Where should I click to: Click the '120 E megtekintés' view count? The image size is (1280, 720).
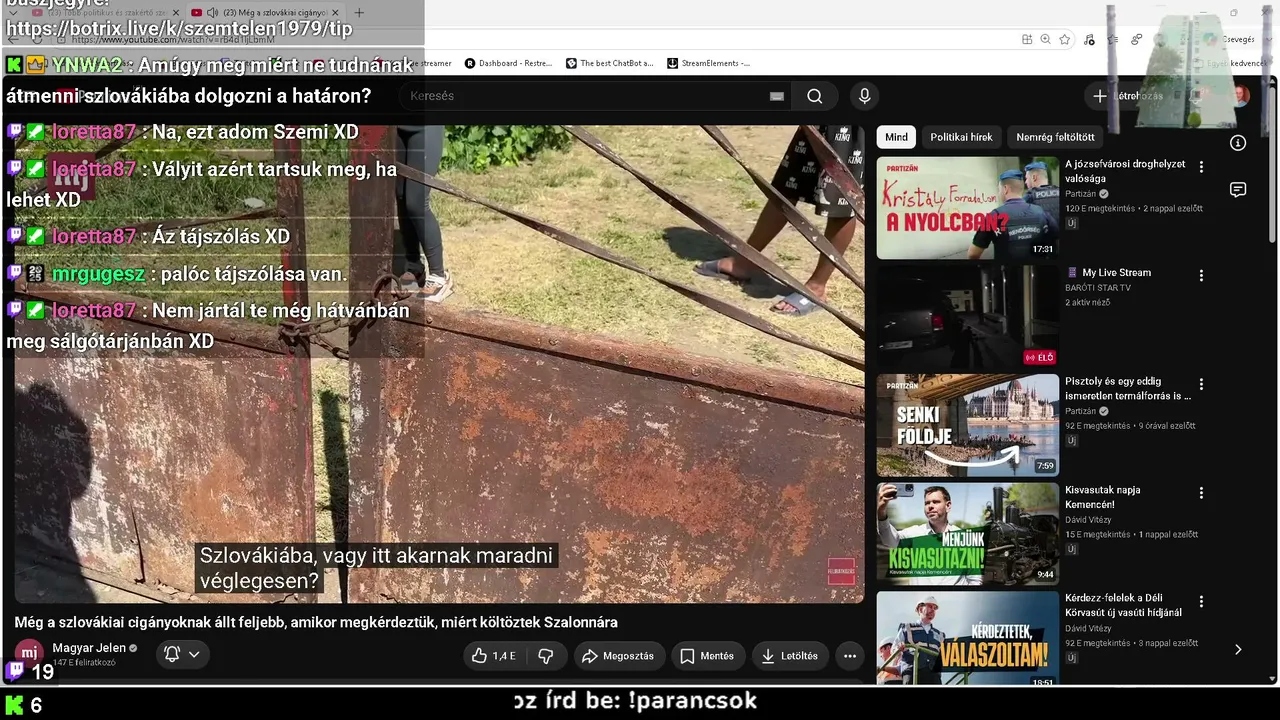1100,209
